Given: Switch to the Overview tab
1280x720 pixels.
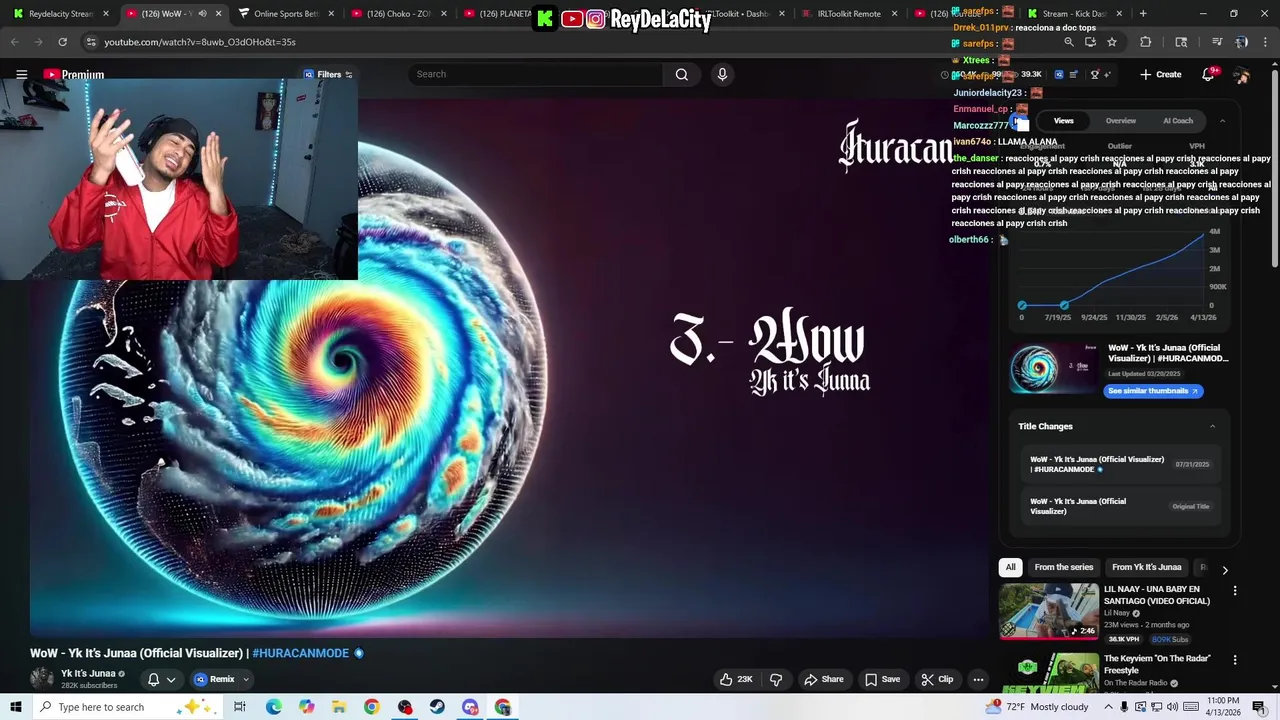Looking at the screenshot, I should [1120, 121].
